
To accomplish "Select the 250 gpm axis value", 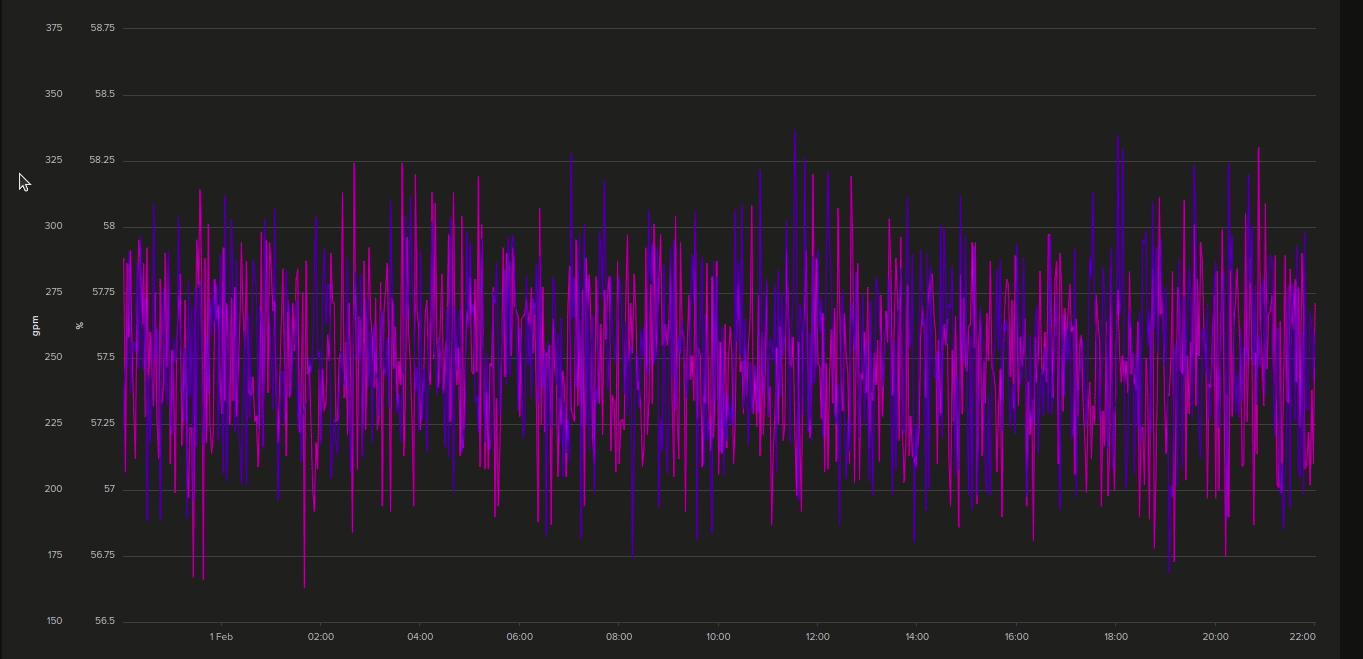I will pos(54,357).
